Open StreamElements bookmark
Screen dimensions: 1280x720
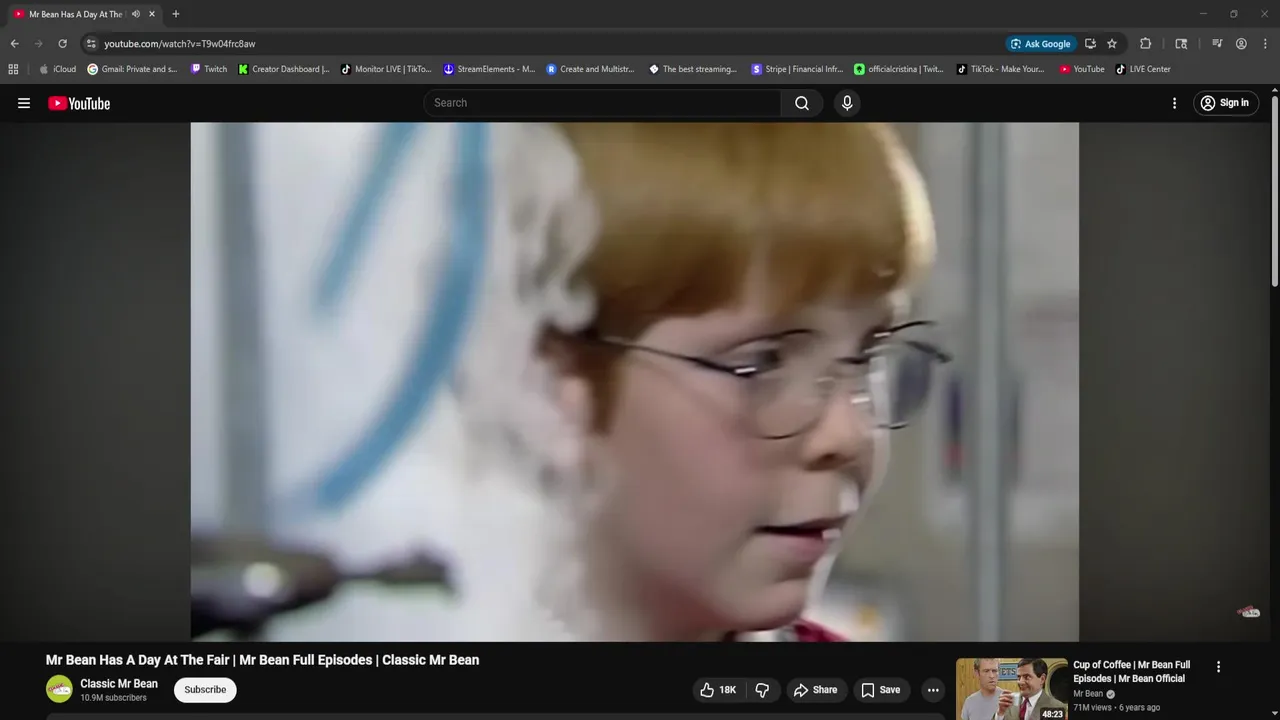[x=489, y=69]
